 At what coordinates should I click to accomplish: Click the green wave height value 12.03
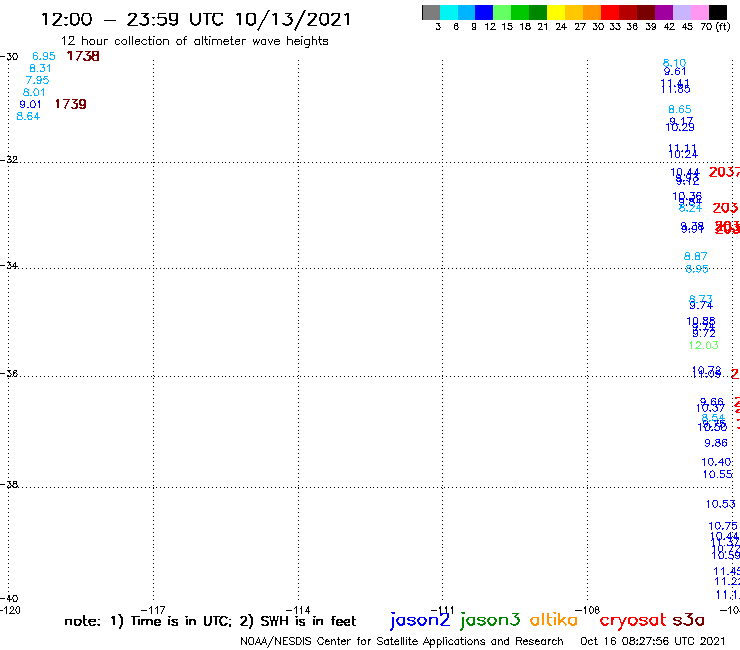point(704,346)
